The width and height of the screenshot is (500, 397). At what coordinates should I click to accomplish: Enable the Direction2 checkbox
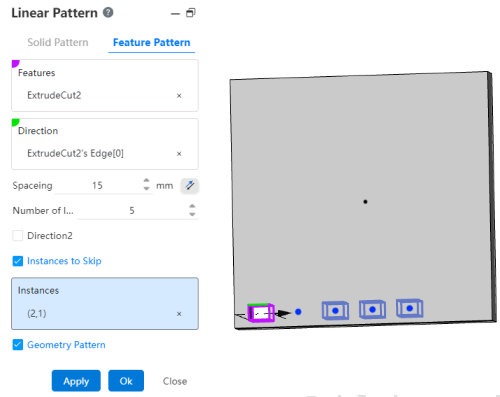tap(18, 236)
